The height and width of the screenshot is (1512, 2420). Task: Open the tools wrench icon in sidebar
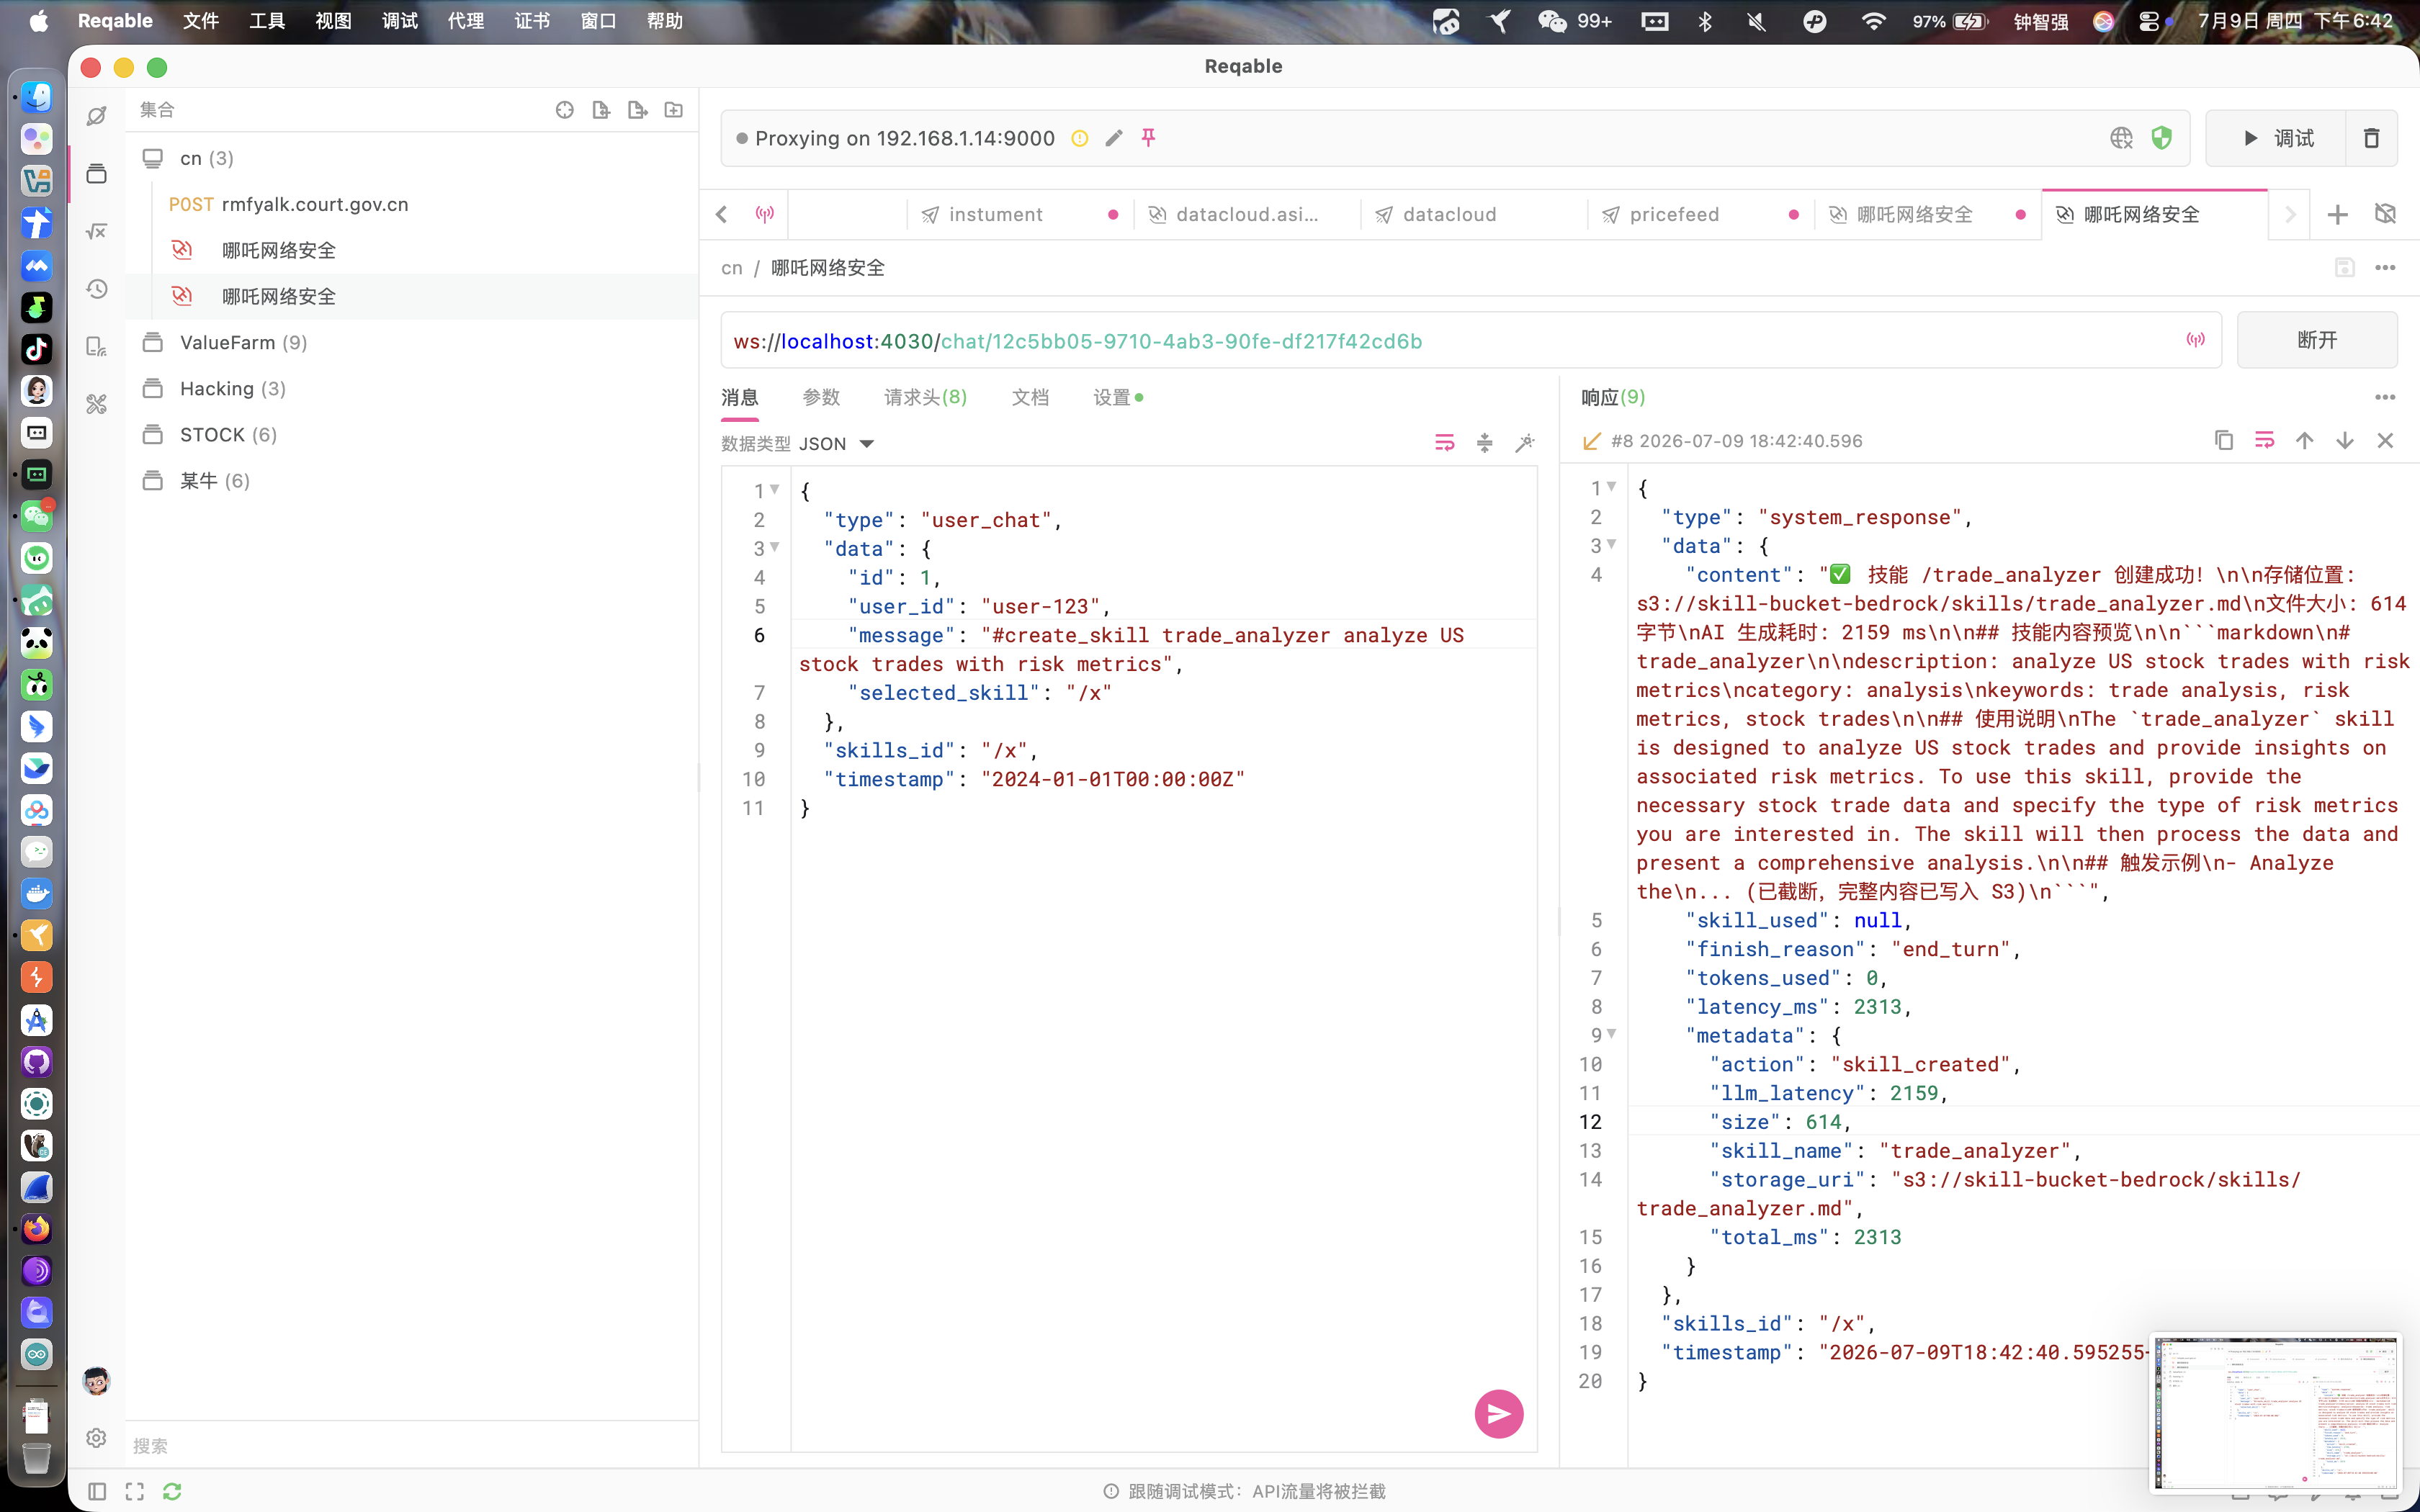97,404
